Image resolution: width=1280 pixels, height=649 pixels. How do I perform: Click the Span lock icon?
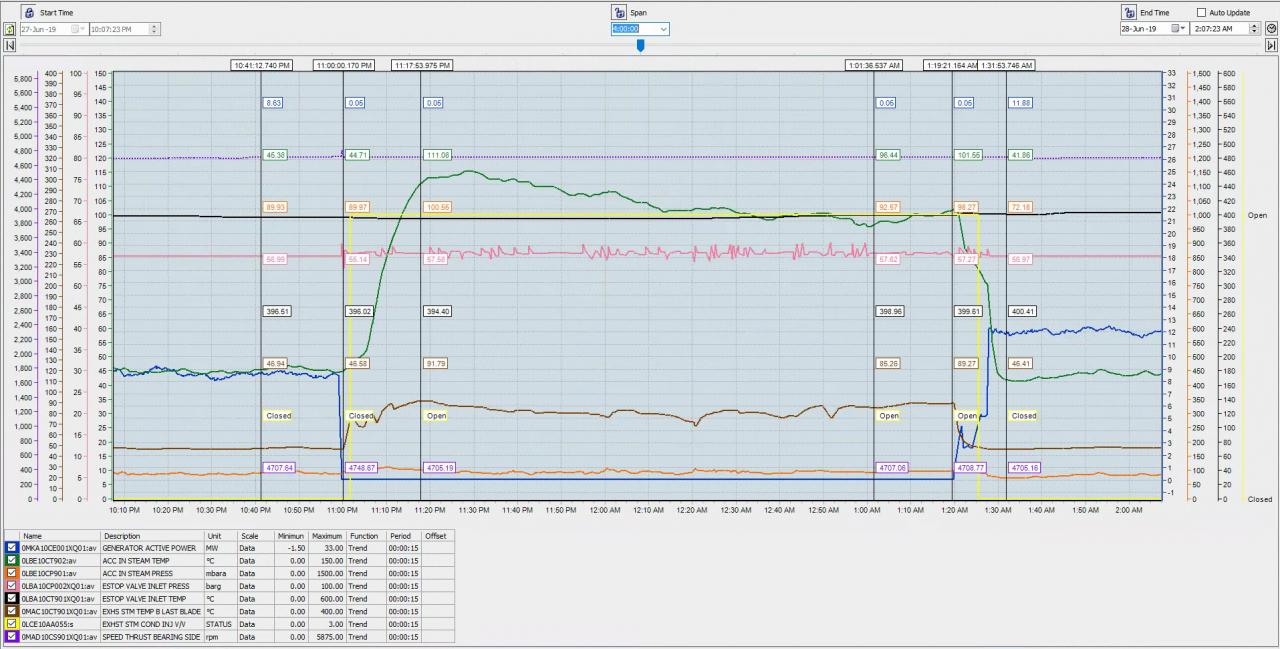620,12
